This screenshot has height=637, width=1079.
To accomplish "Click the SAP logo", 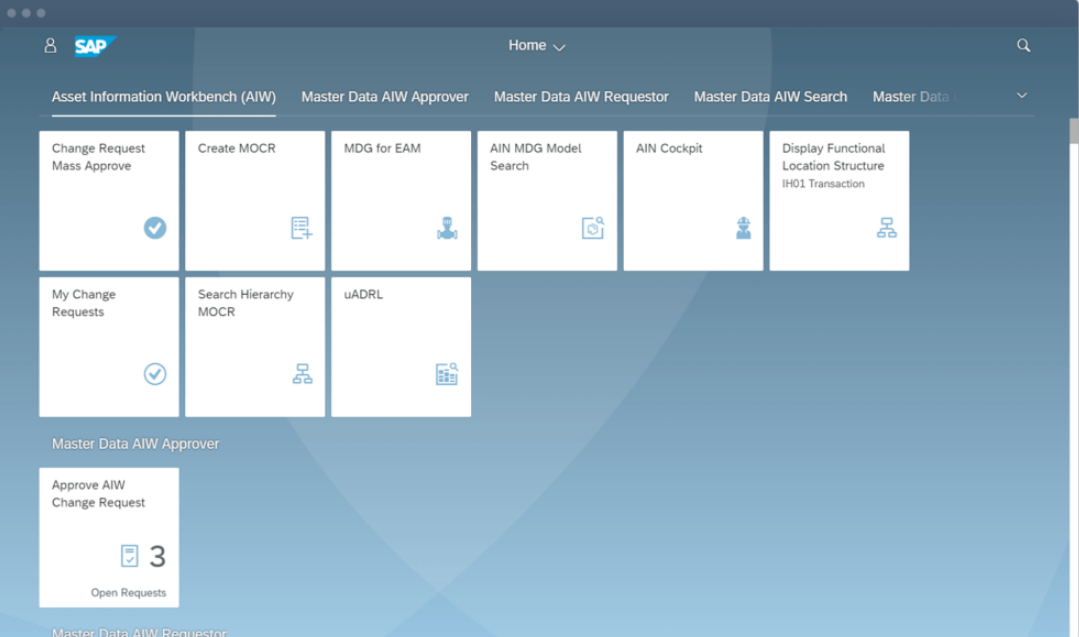I will [95, 46].
